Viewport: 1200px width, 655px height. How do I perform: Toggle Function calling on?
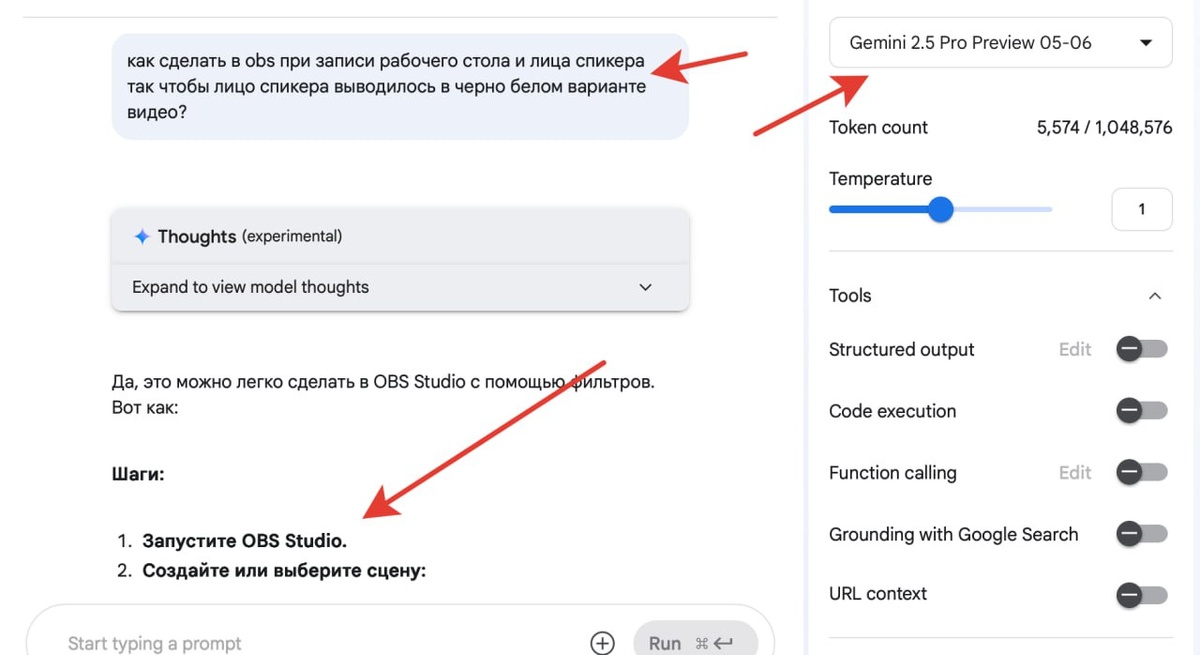pos(1142,473)
